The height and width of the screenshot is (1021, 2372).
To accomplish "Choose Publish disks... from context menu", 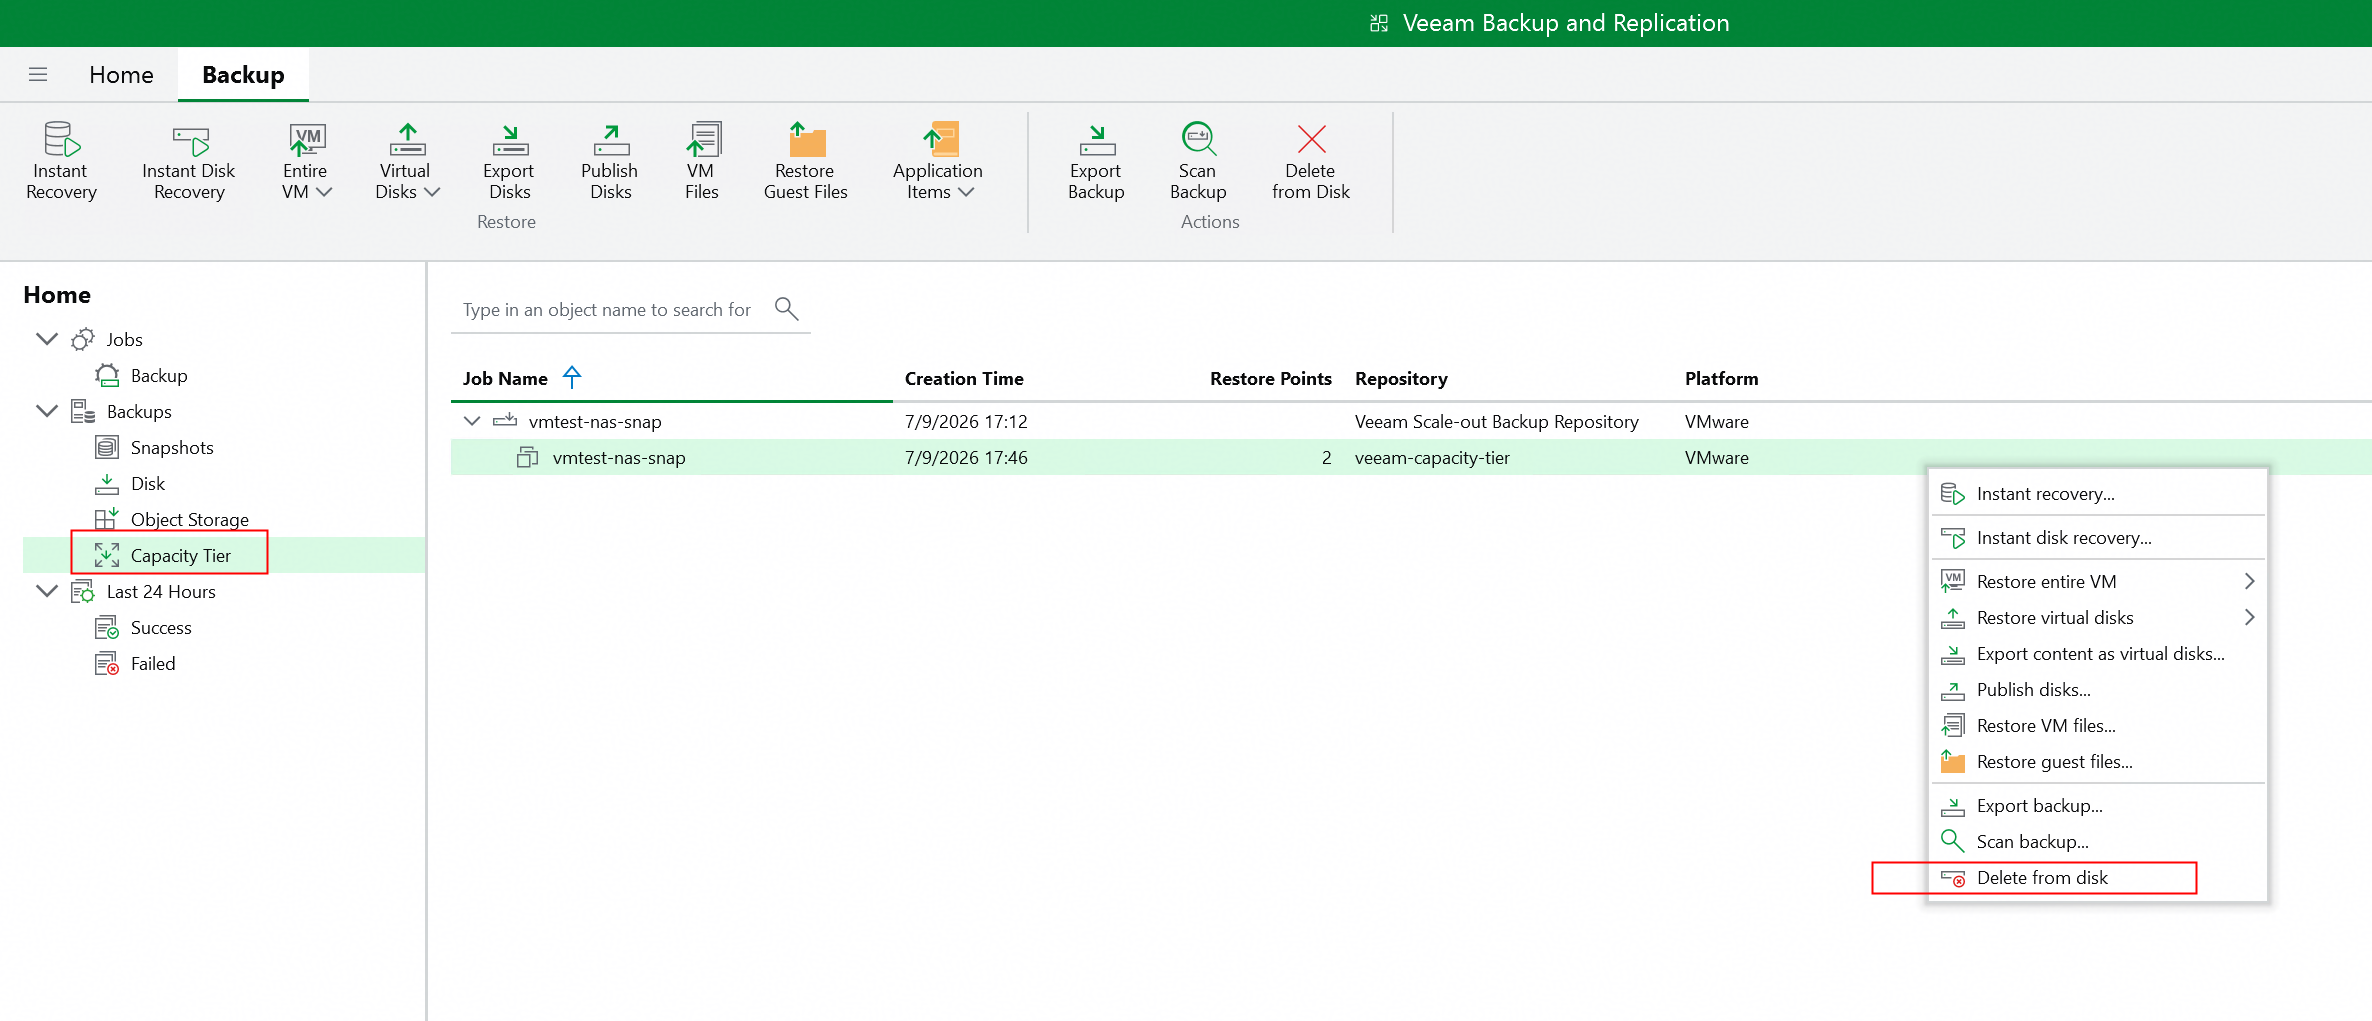I will tap(2097, 690).
